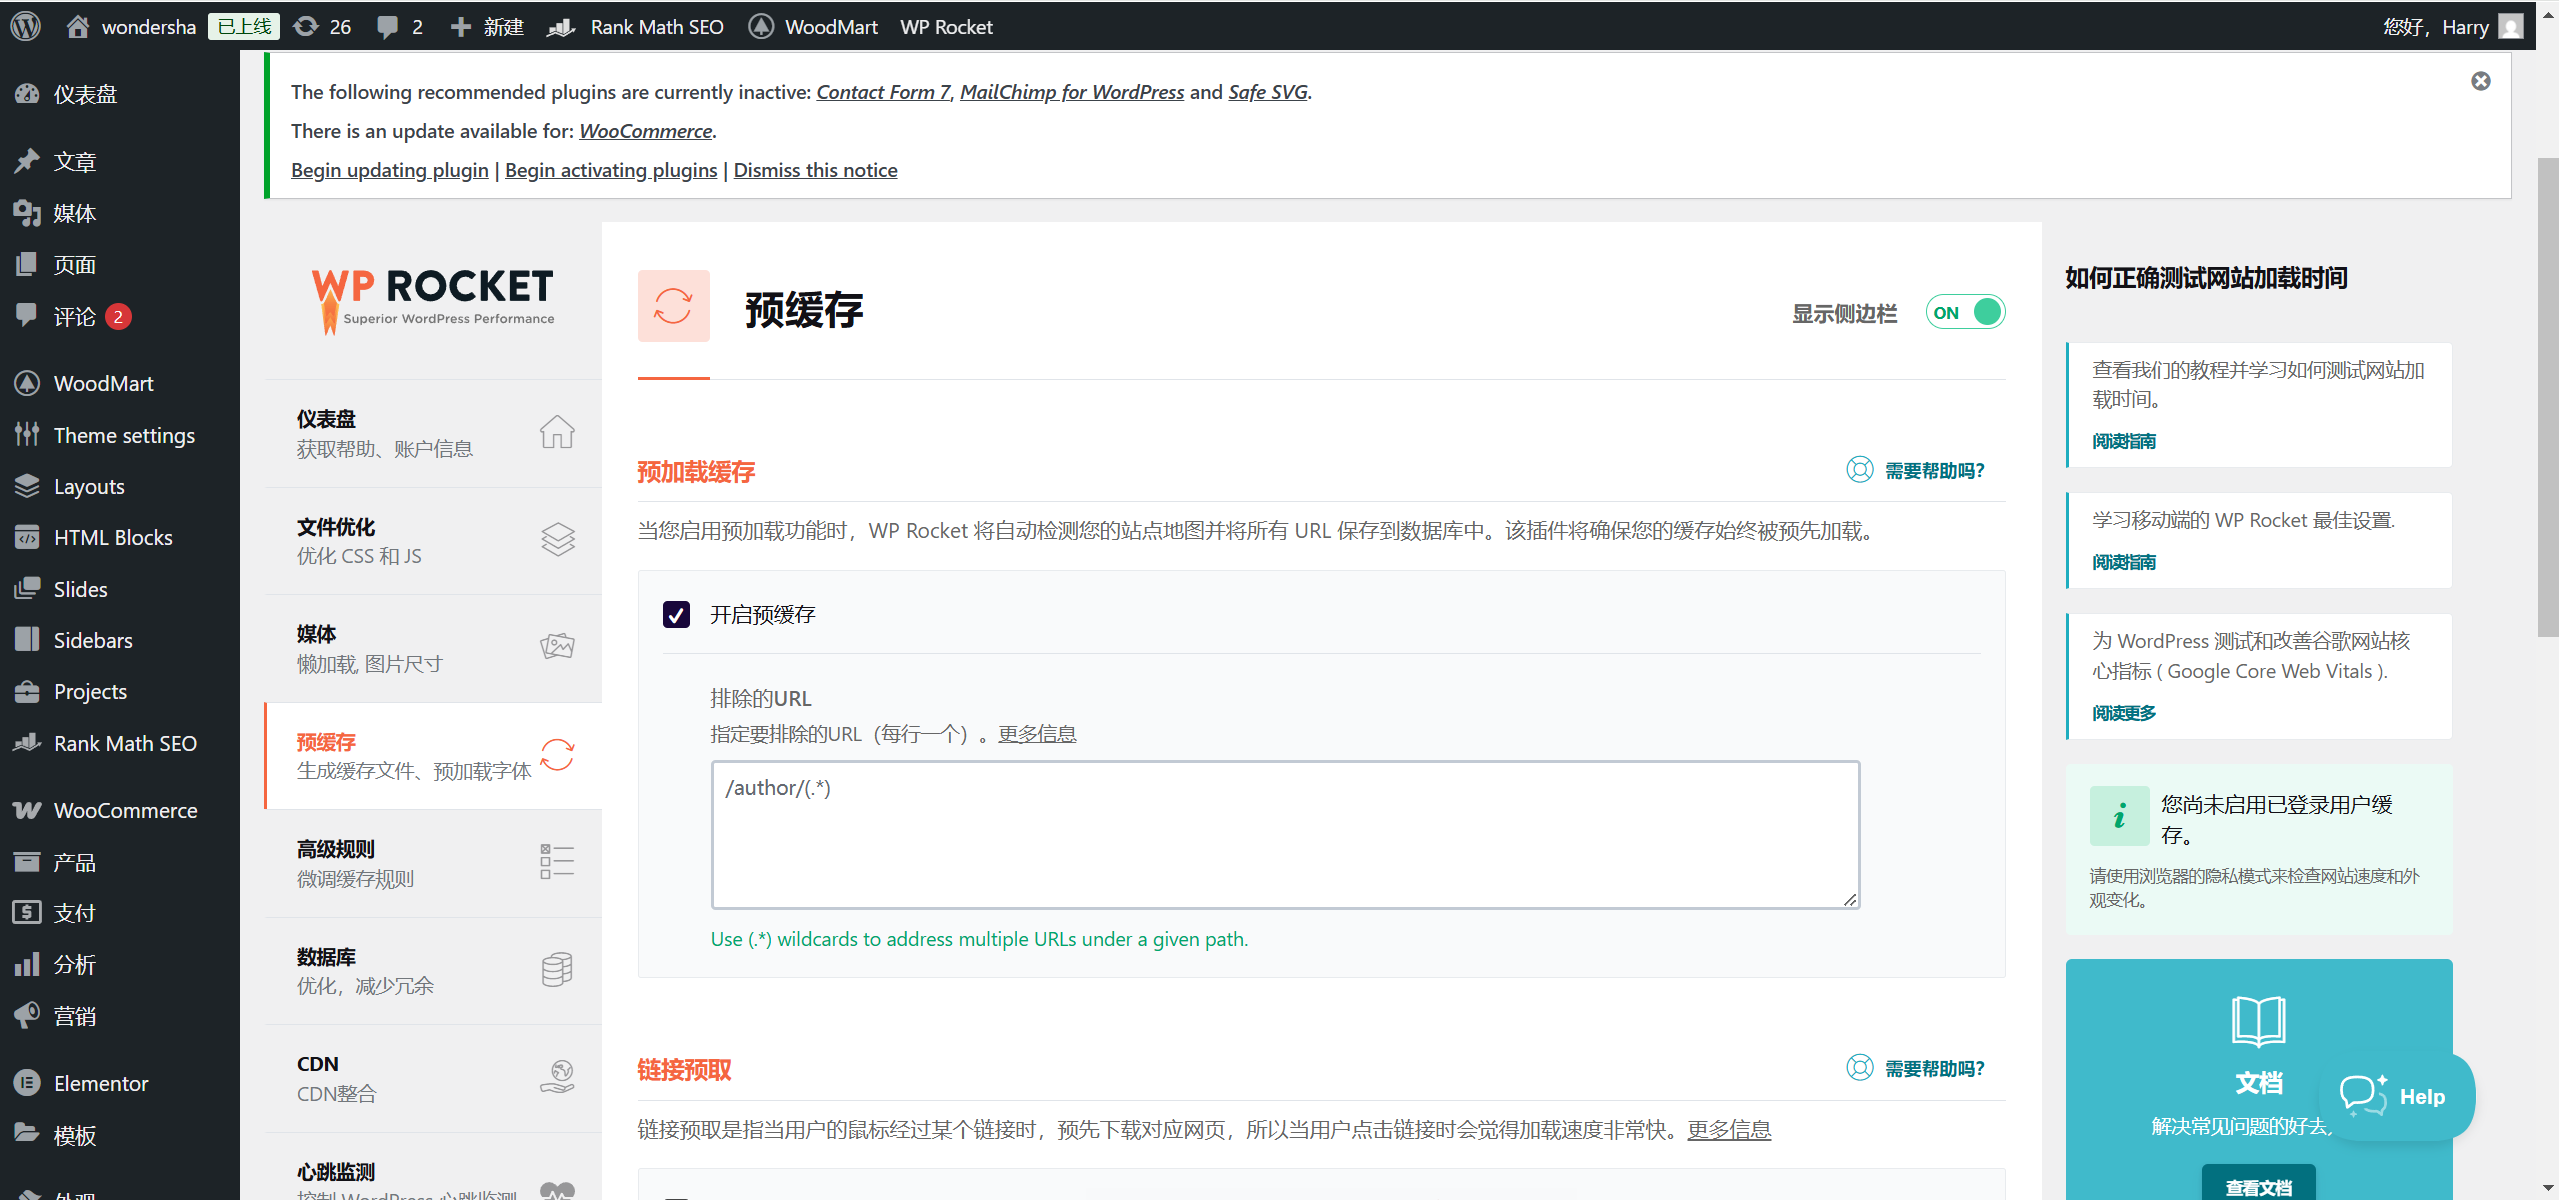Open WooCommerce menu in admin sidebar
This screenshot has width=2559, height=1200.
pyautogui.click(x=125, y=810)
